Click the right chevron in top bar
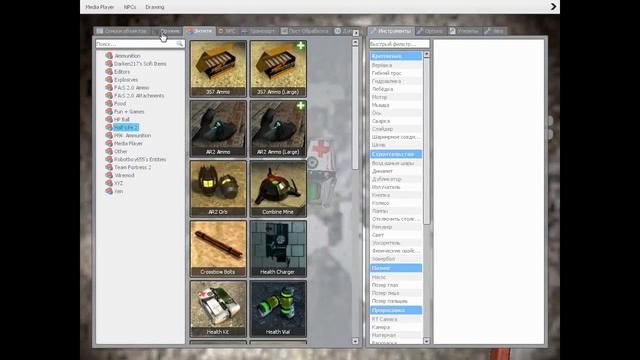Screen dimensions: 640x360 pyautogui.click(x=553, y=7)
